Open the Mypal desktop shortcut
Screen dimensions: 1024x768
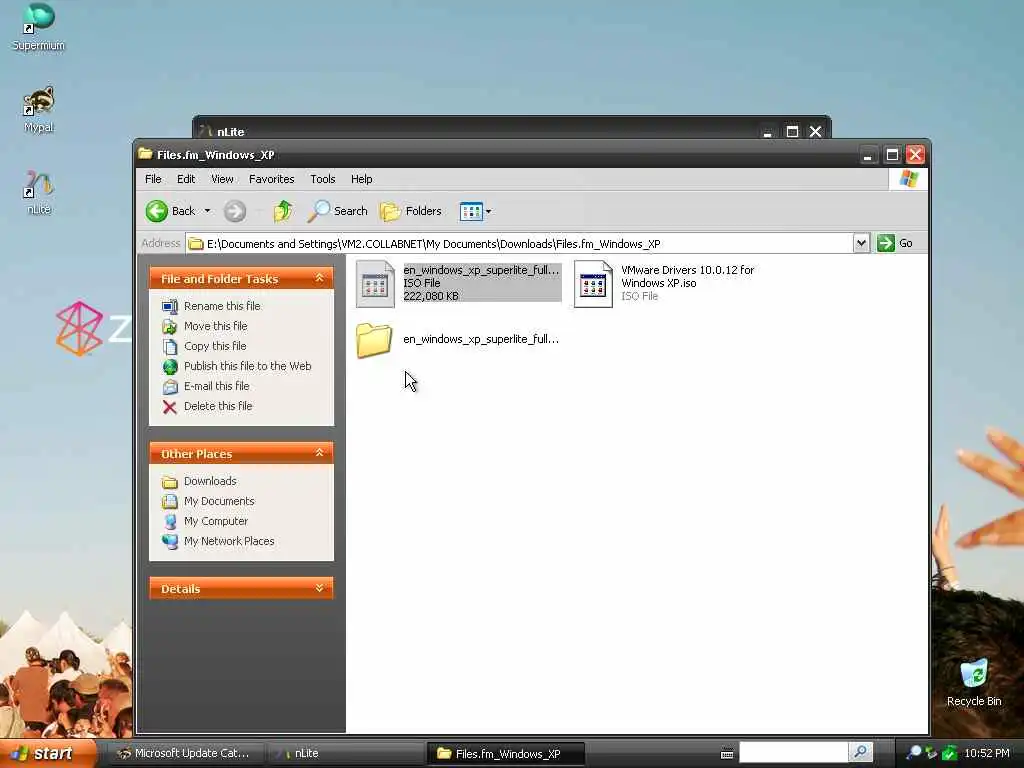39,109
